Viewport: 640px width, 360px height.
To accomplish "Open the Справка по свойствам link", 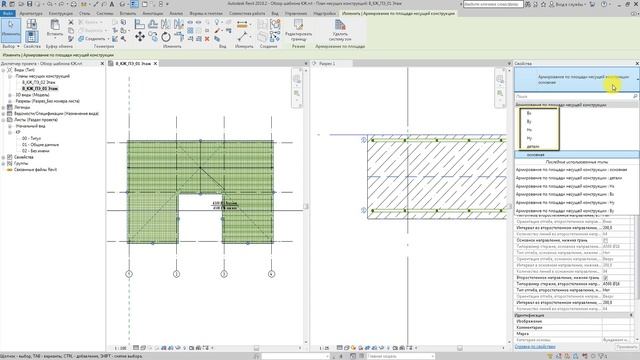I will tap(535, 347).
